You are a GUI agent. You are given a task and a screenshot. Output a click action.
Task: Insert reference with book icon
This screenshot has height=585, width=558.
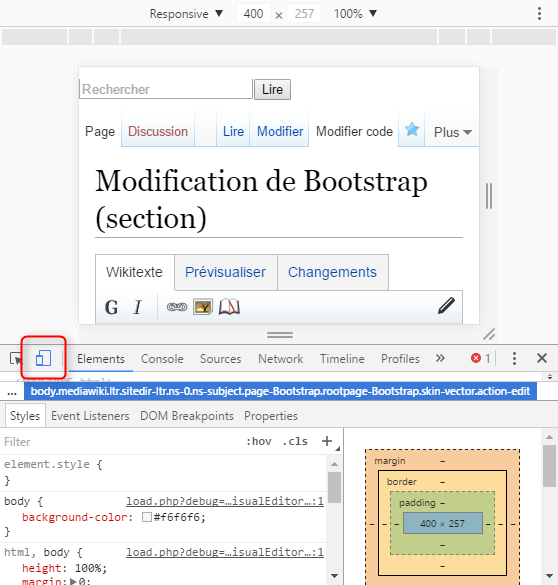[x=229, y=307]
